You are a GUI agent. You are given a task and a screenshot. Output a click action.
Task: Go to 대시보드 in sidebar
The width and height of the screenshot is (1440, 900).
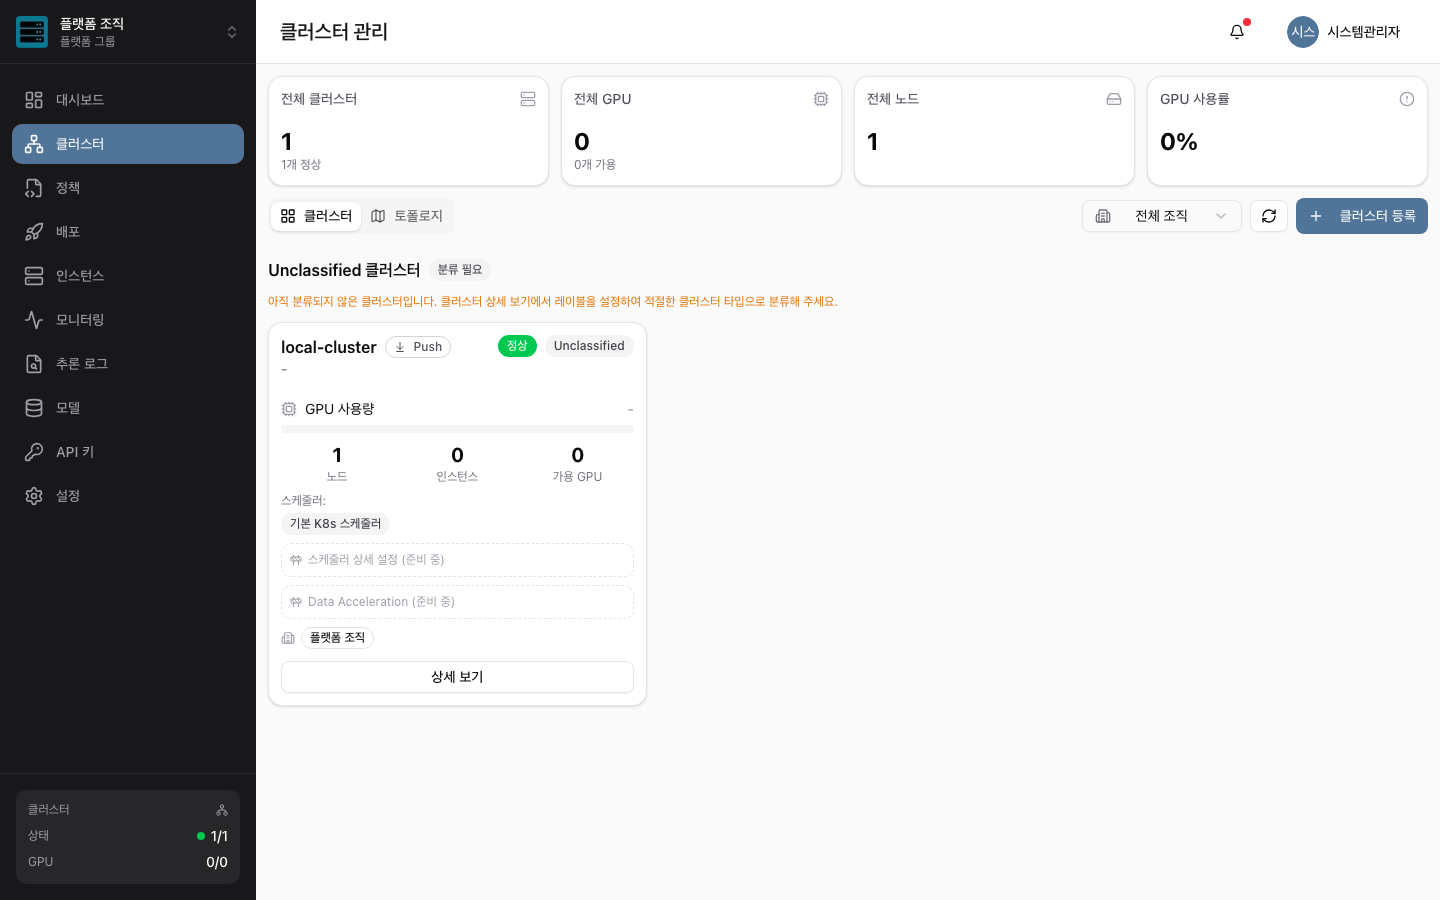[x=128, y=100]
